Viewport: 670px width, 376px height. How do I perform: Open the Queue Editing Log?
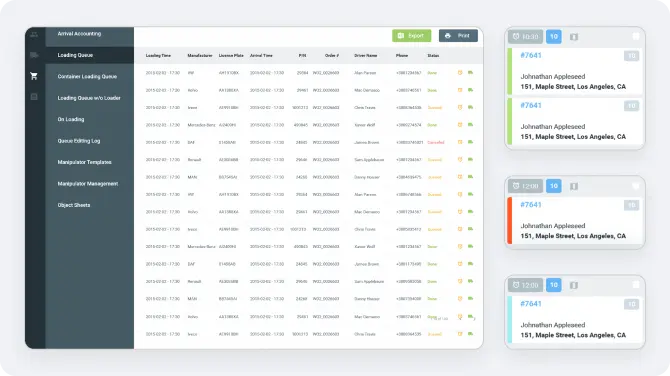(79, 141)
